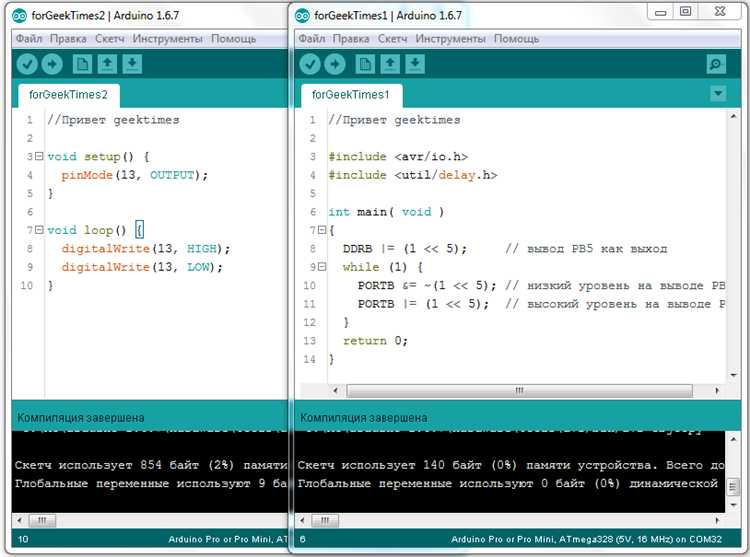Click void setup() line in forGeekTimes2
750x557 pixels.
coord(98,156)
